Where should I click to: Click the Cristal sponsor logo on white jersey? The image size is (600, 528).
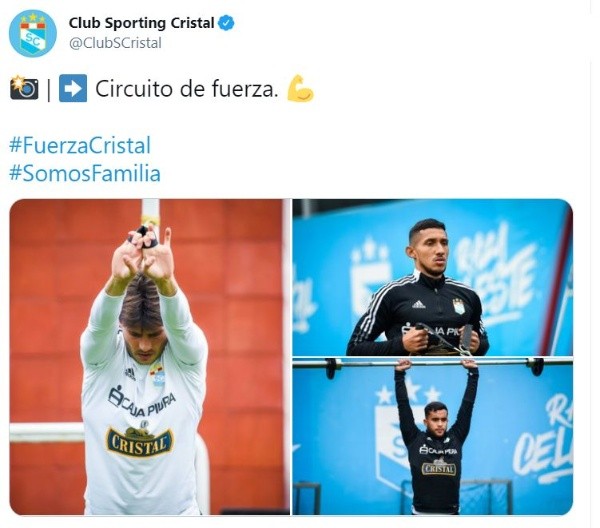[140, 442]
